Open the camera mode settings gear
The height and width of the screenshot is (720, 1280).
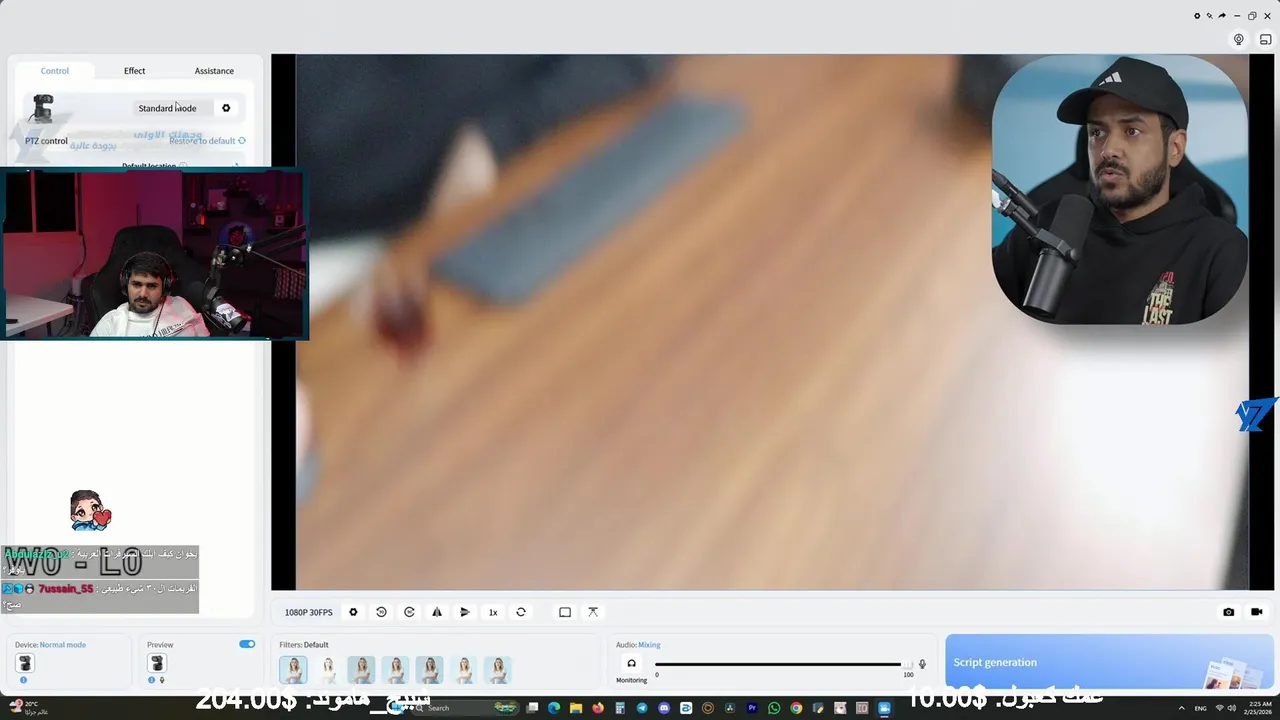226,108
